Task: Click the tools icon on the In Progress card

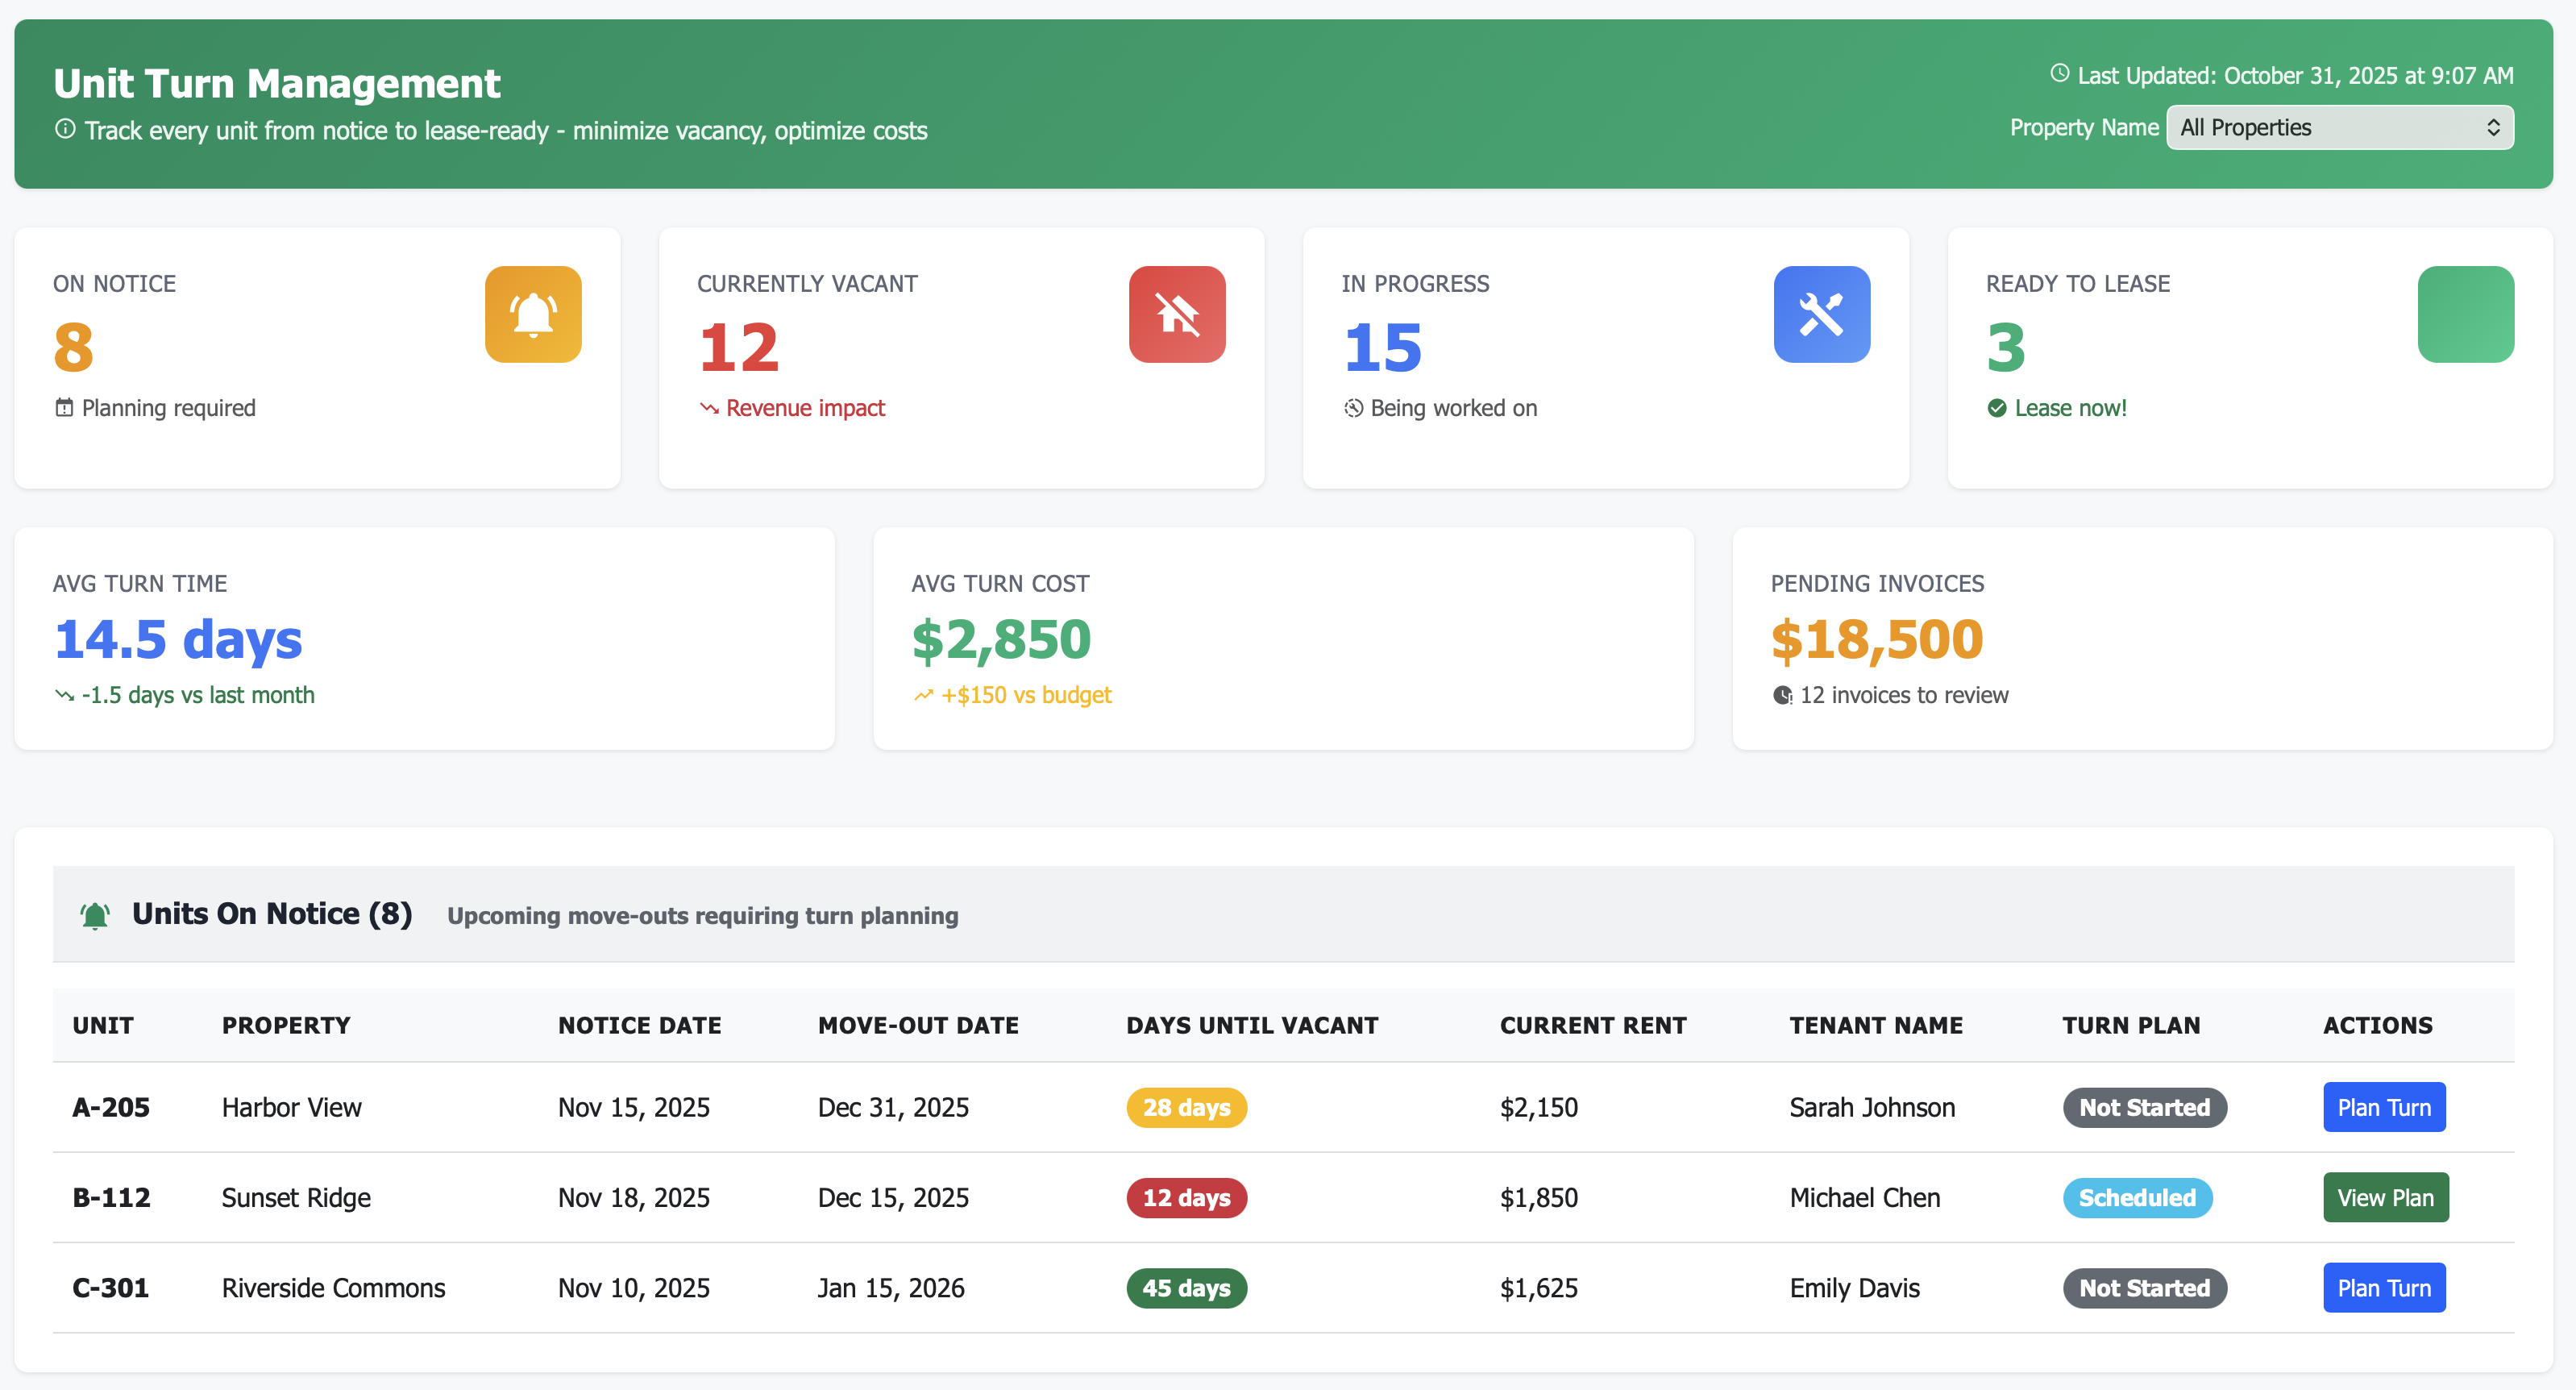Action: coord(1821,314)
